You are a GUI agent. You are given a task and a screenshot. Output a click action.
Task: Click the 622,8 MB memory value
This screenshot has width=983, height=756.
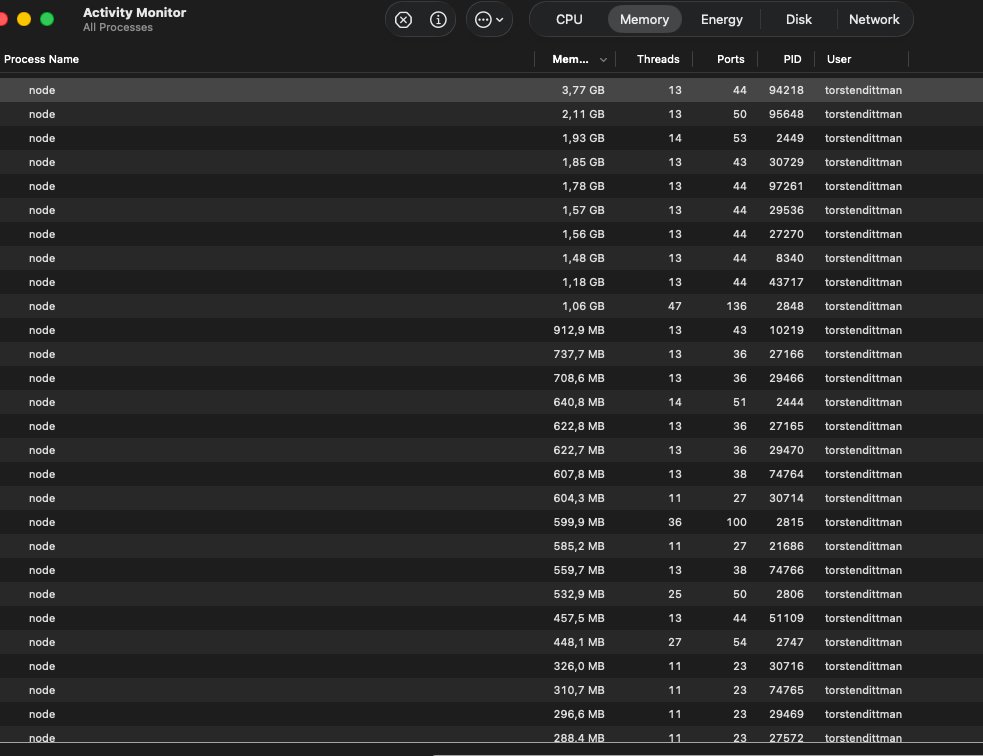click(x=579, y=426)
